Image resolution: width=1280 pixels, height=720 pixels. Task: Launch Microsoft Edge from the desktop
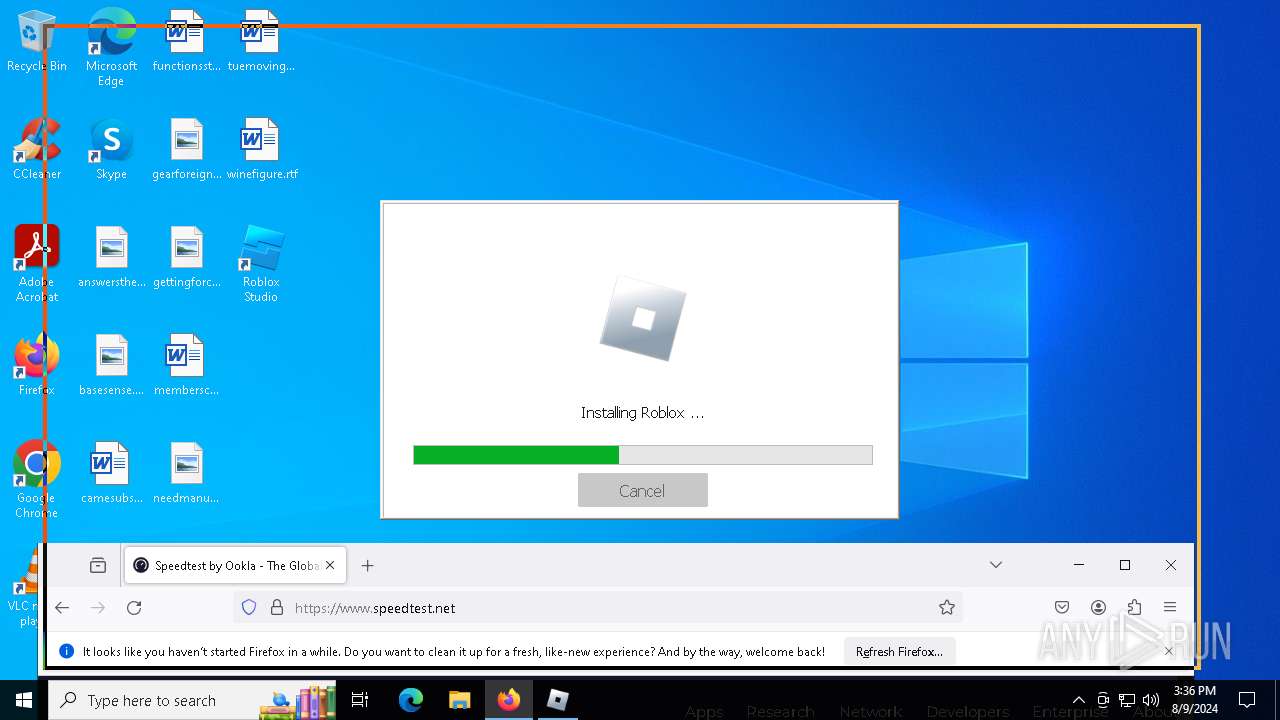(111, 47)
